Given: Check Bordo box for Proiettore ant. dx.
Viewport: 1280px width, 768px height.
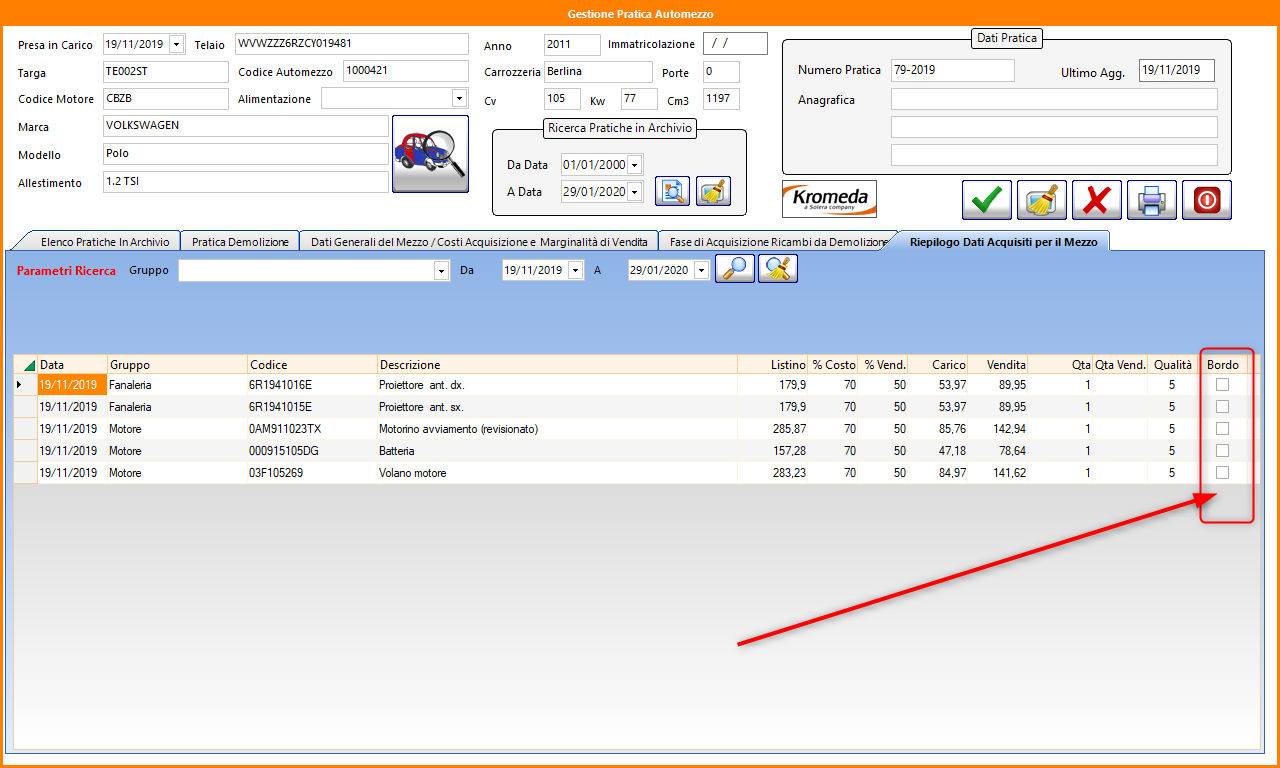Looking at the screenshot, I should click(x=1222, y=385).
